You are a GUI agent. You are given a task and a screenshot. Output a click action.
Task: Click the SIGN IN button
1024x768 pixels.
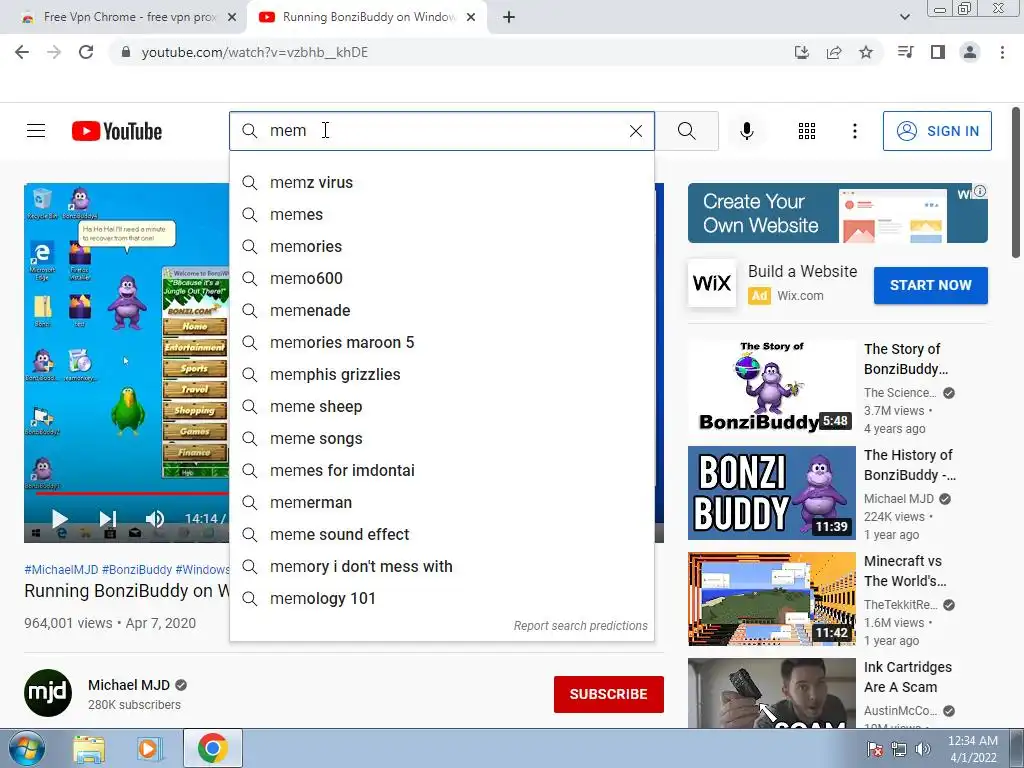pyautogui.click(x=937, y=131)
